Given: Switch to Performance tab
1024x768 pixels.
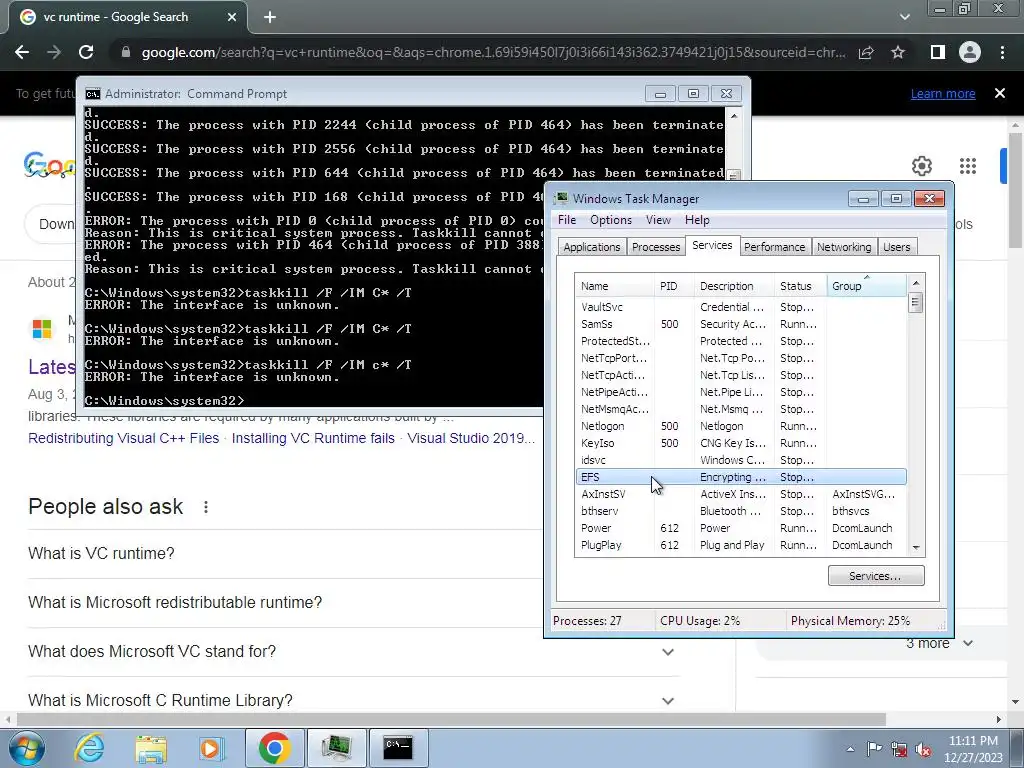Looking at the screenshot, I should (x=775, y=247).
